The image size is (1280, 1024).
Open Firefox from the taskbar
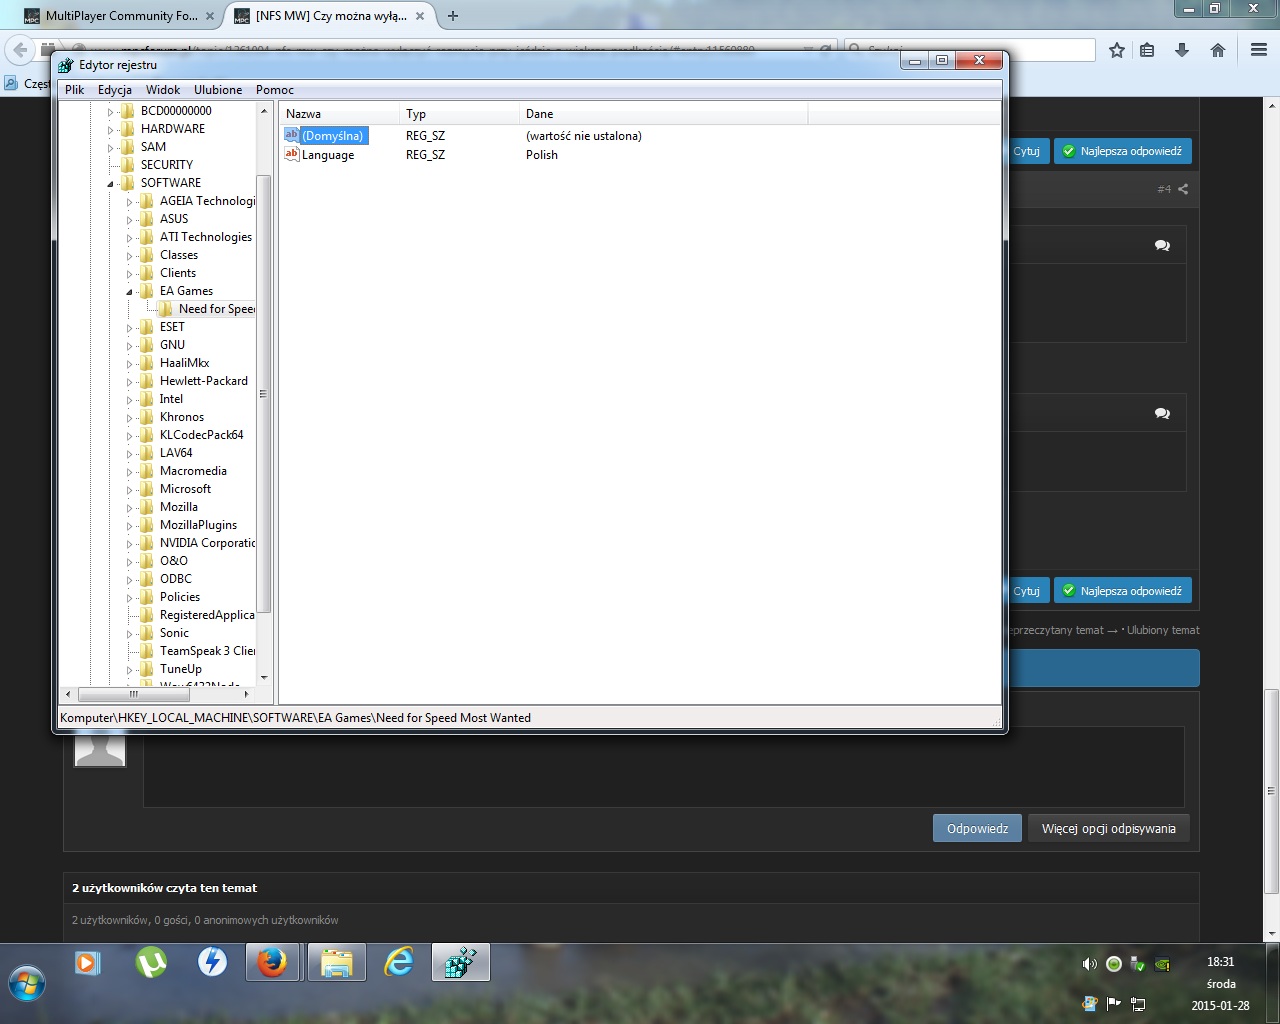point(272,963)
